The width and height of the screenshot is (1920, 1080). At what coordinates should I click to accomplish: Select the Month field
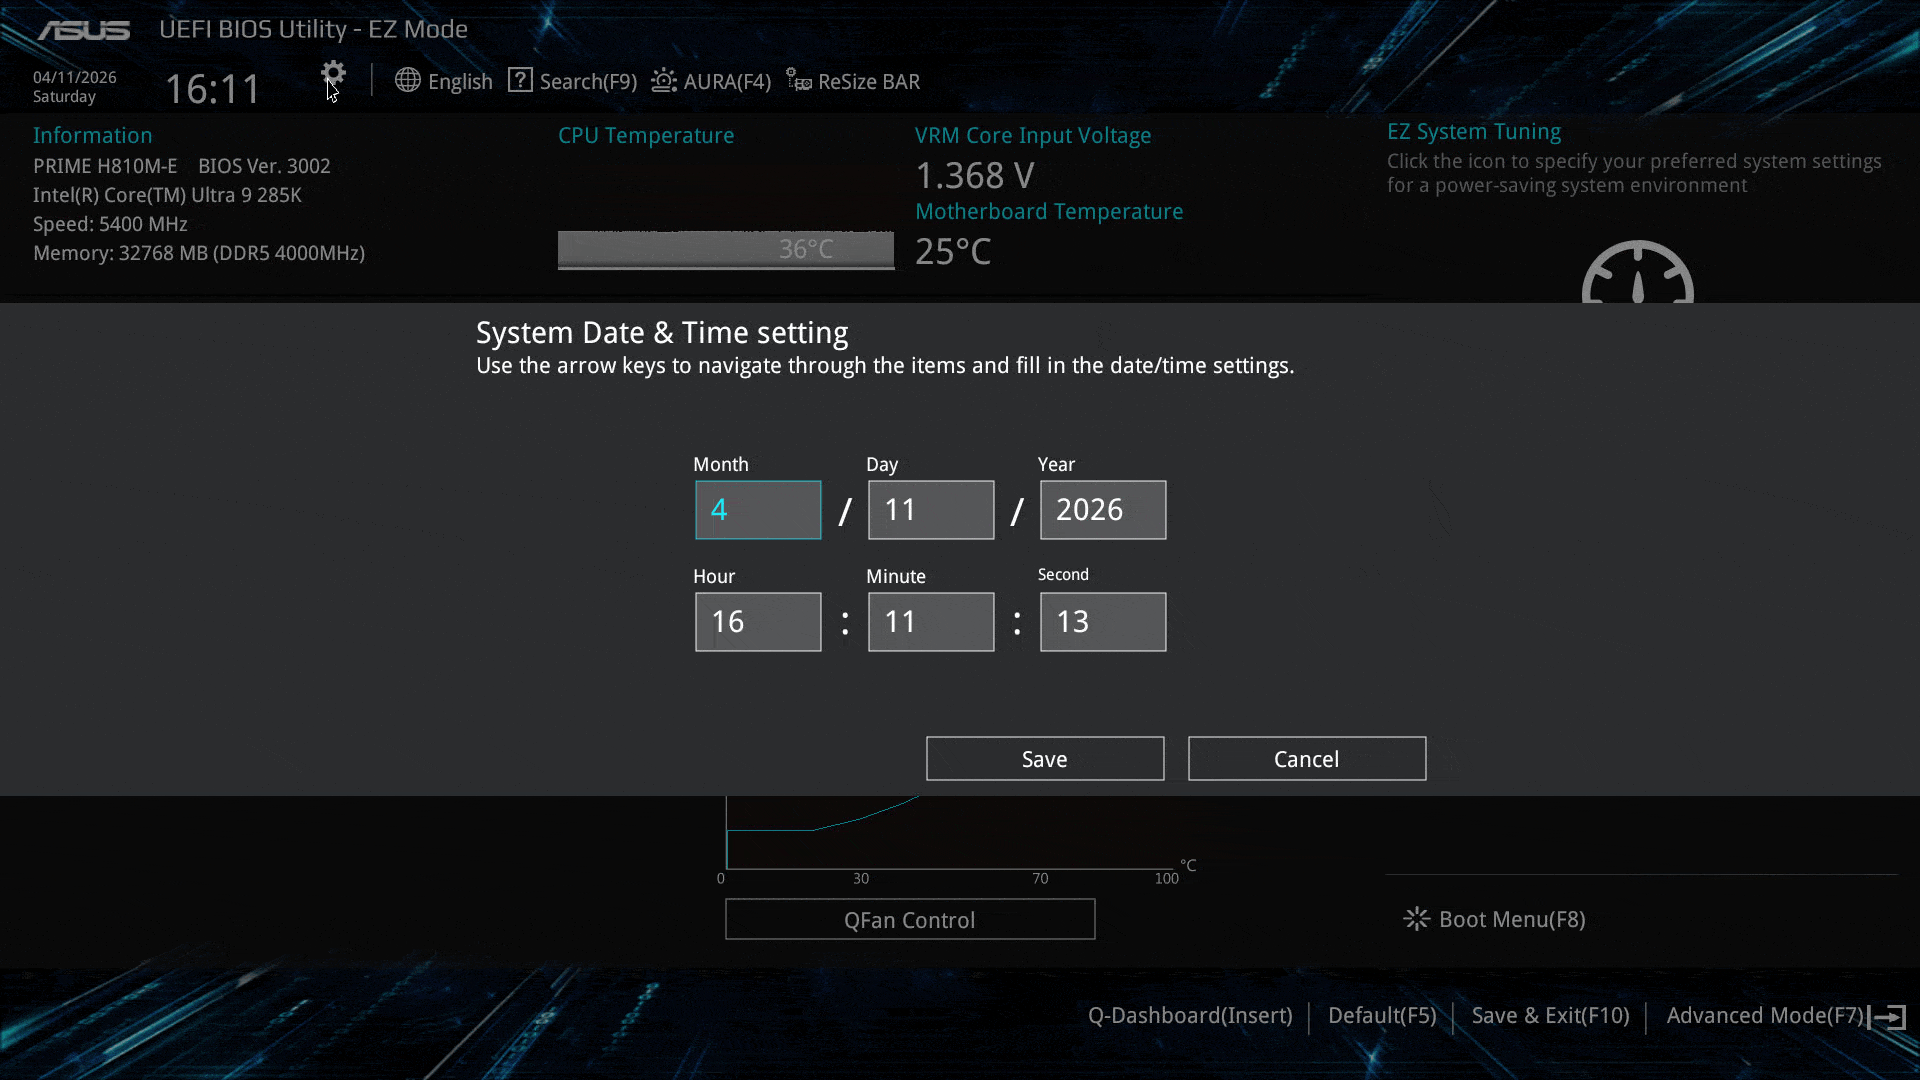click(758, 510)
